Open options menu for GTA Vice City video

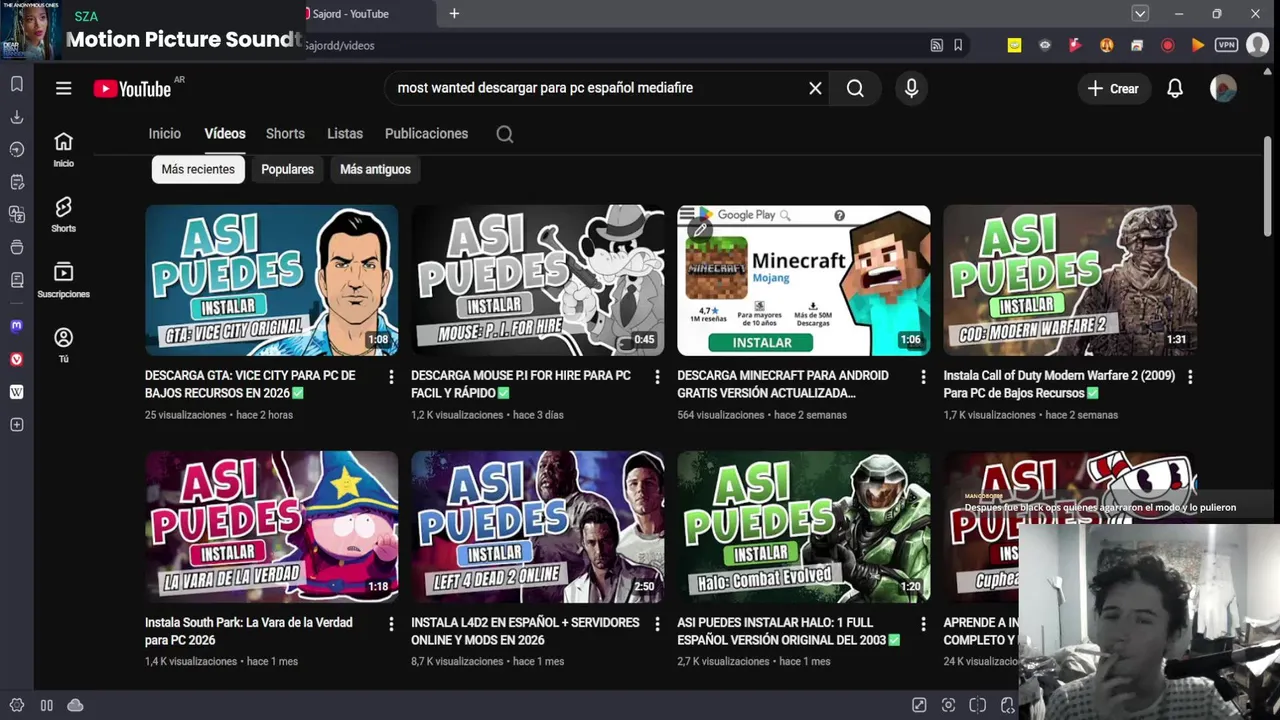point(391,377)
